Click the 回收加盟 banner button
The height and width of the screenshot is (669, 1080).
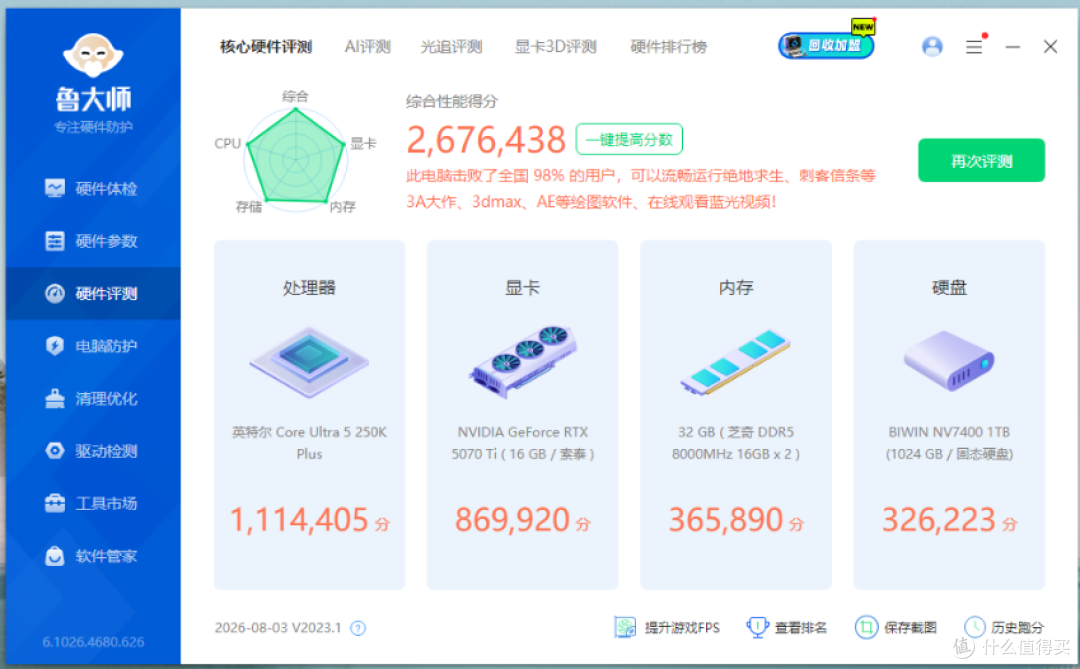[826, 45]
